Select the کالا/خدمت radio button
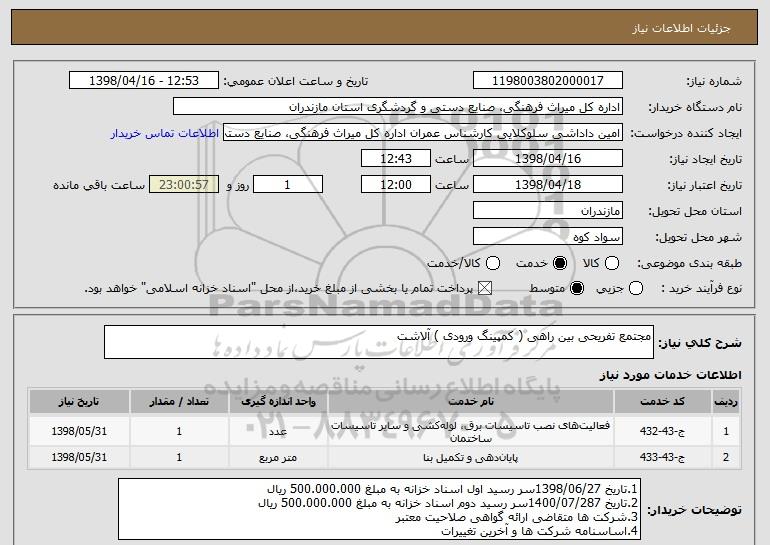The width and height of the screenshot is (770, 545). pos(493,264)
